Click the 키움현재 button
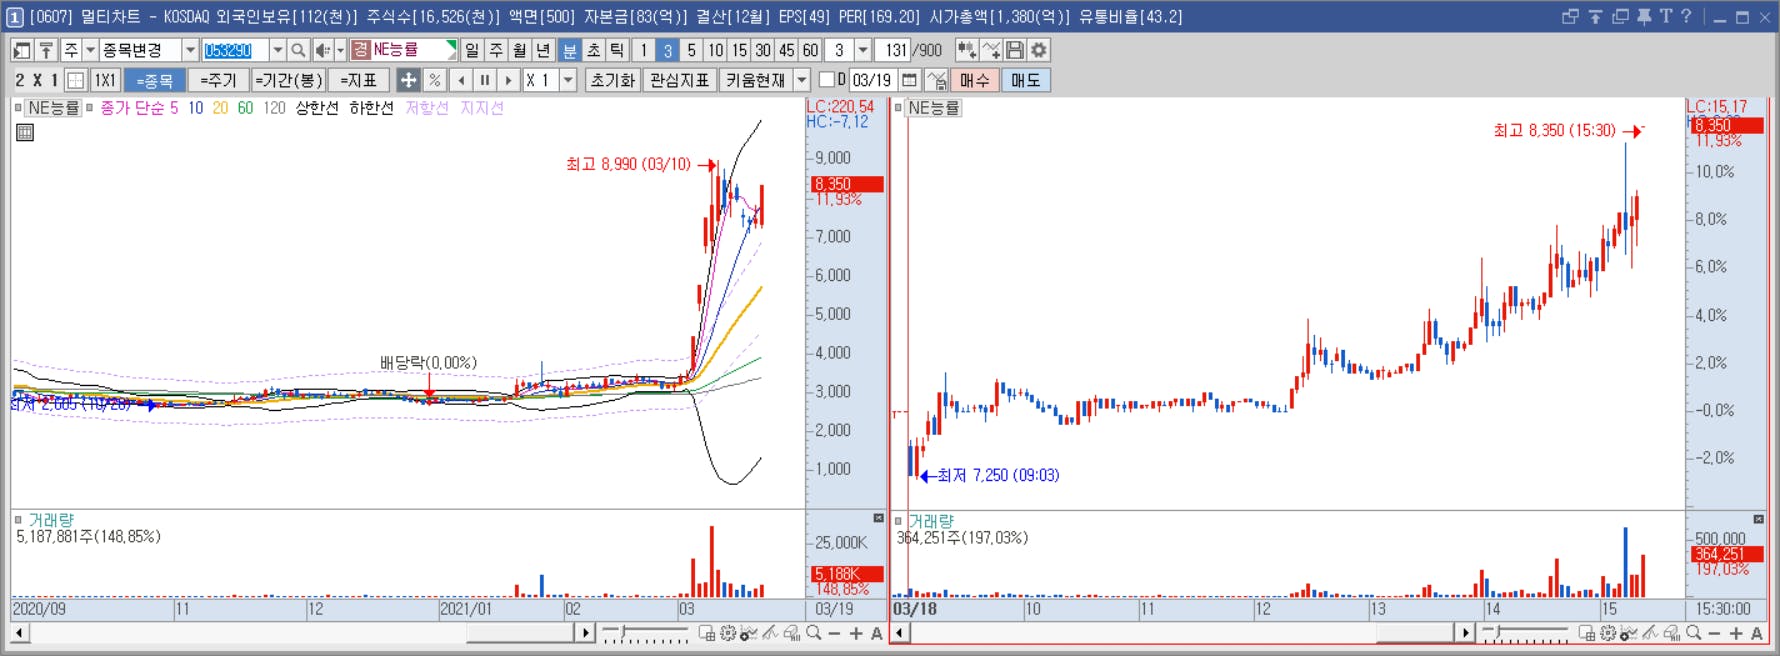 pos(756,80)
